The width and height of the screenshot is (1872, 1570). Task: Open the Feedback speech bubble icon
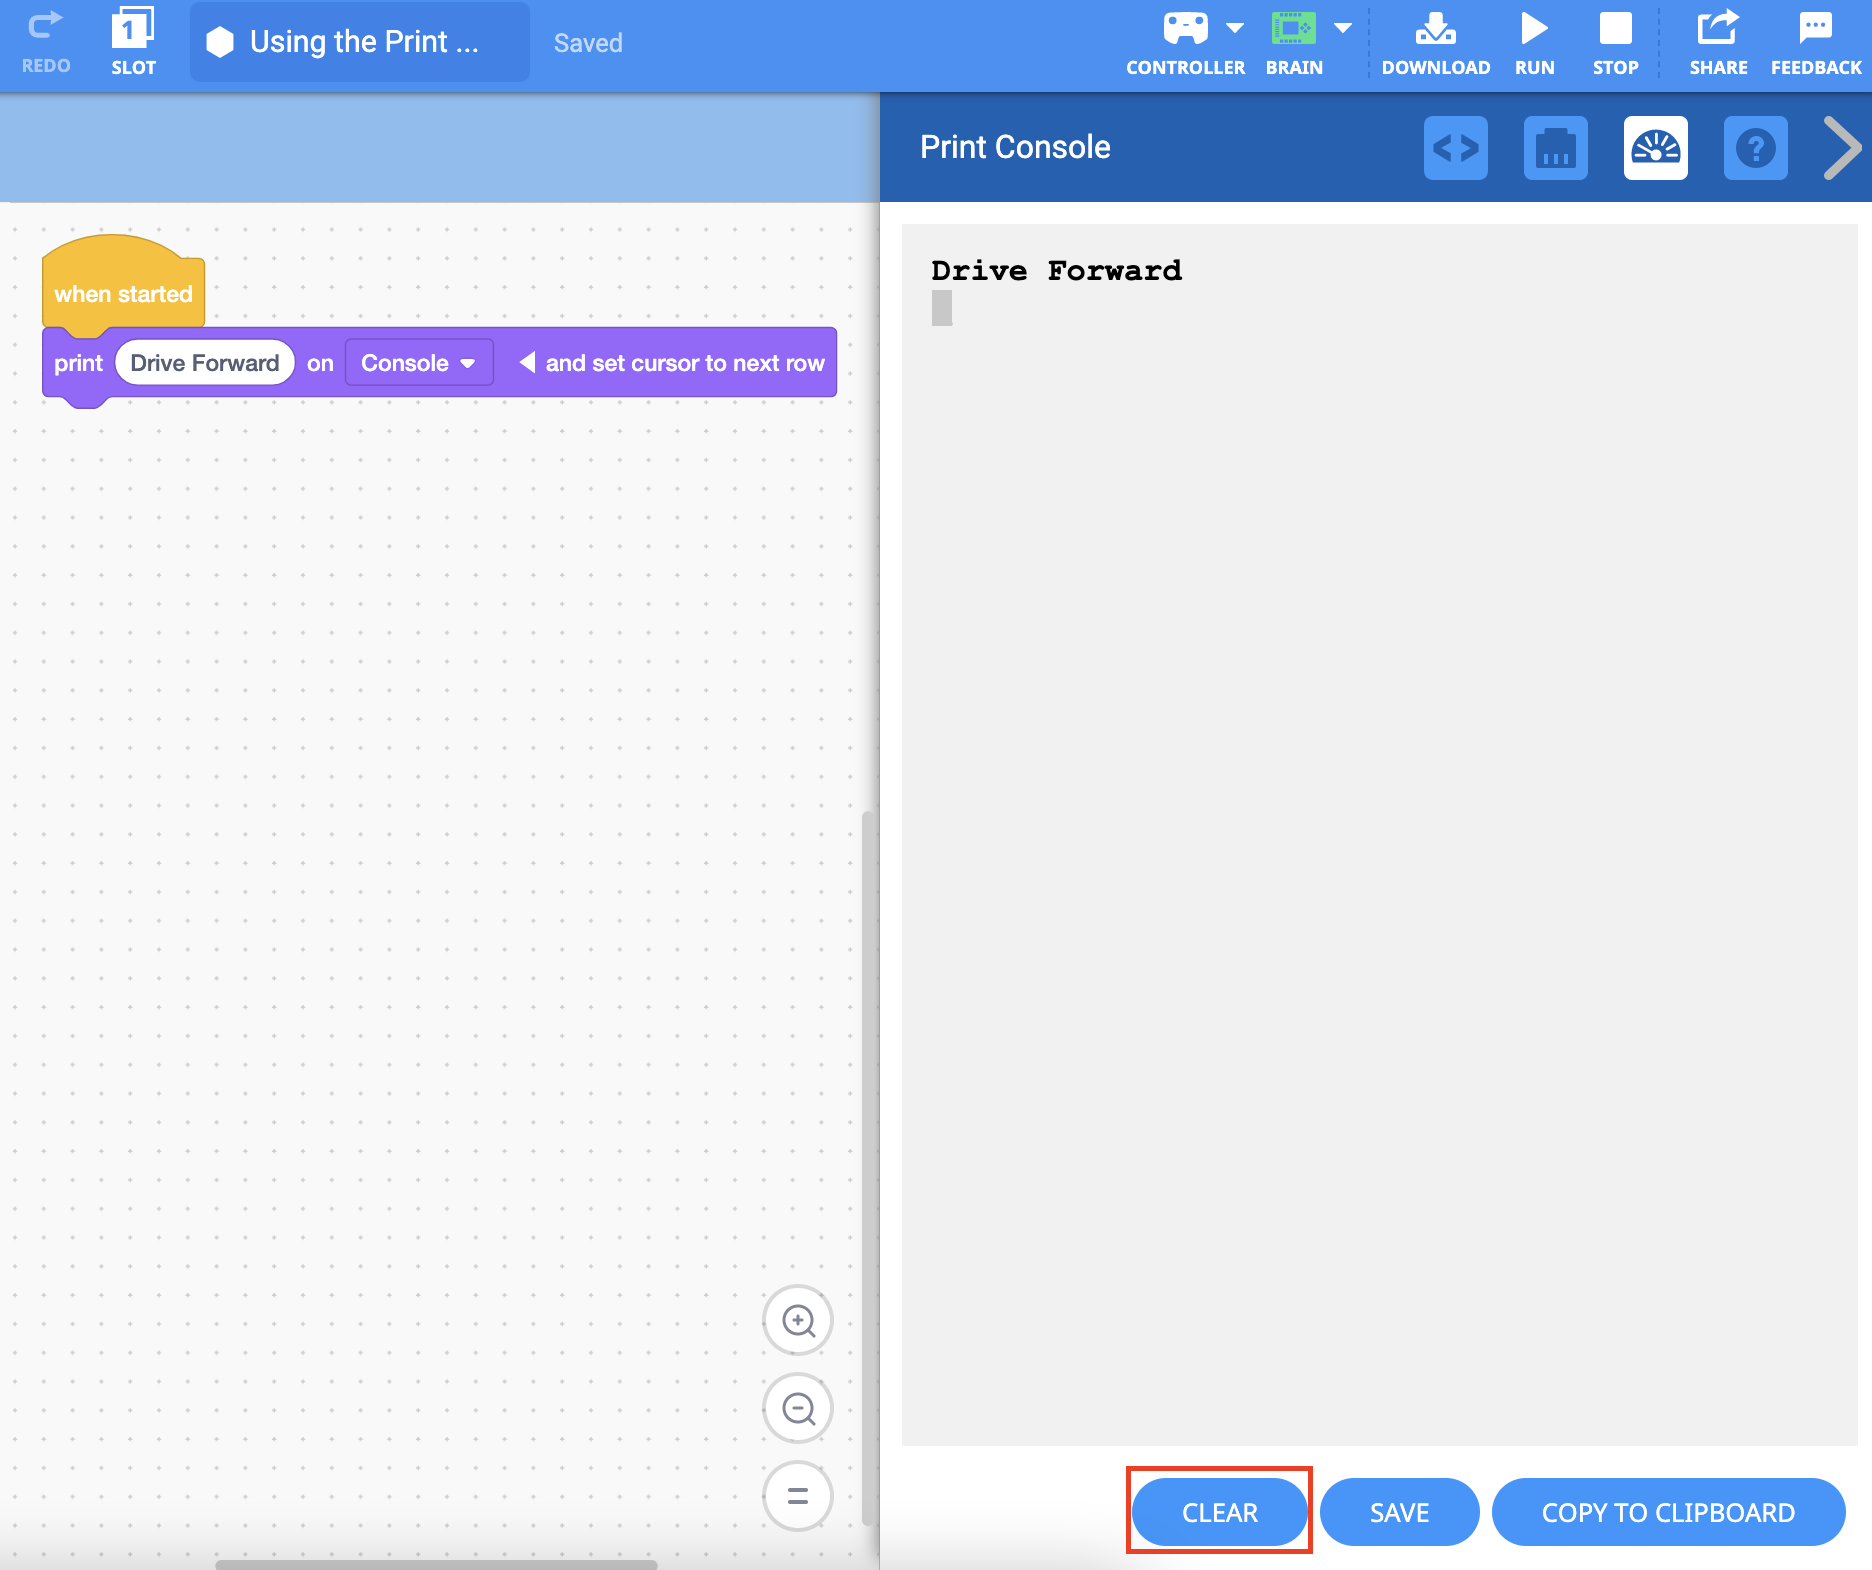click(x=1815, y=30)
